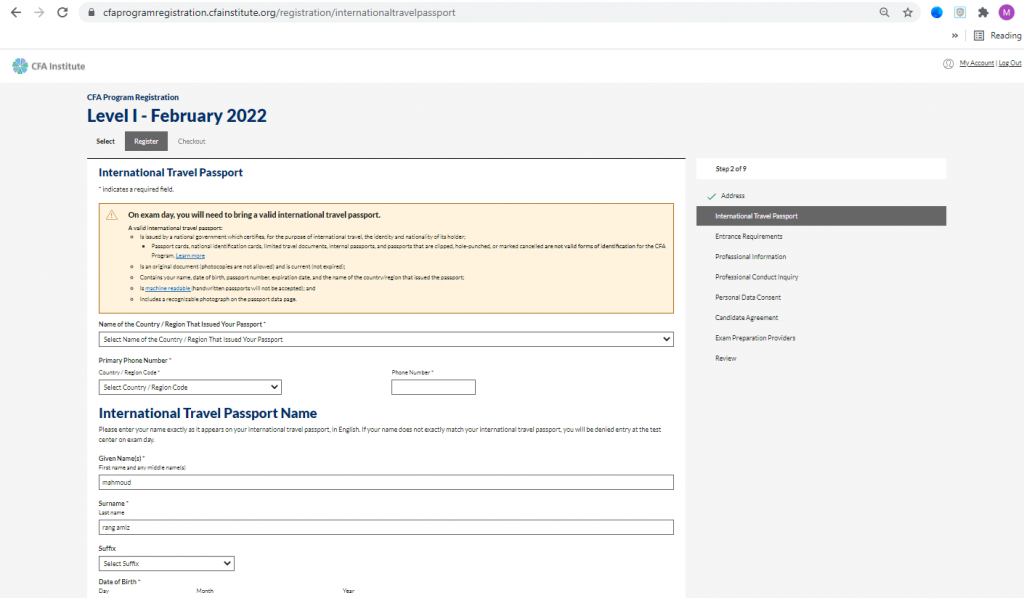
Task: Open My Account link
Action: coord(976,63)
